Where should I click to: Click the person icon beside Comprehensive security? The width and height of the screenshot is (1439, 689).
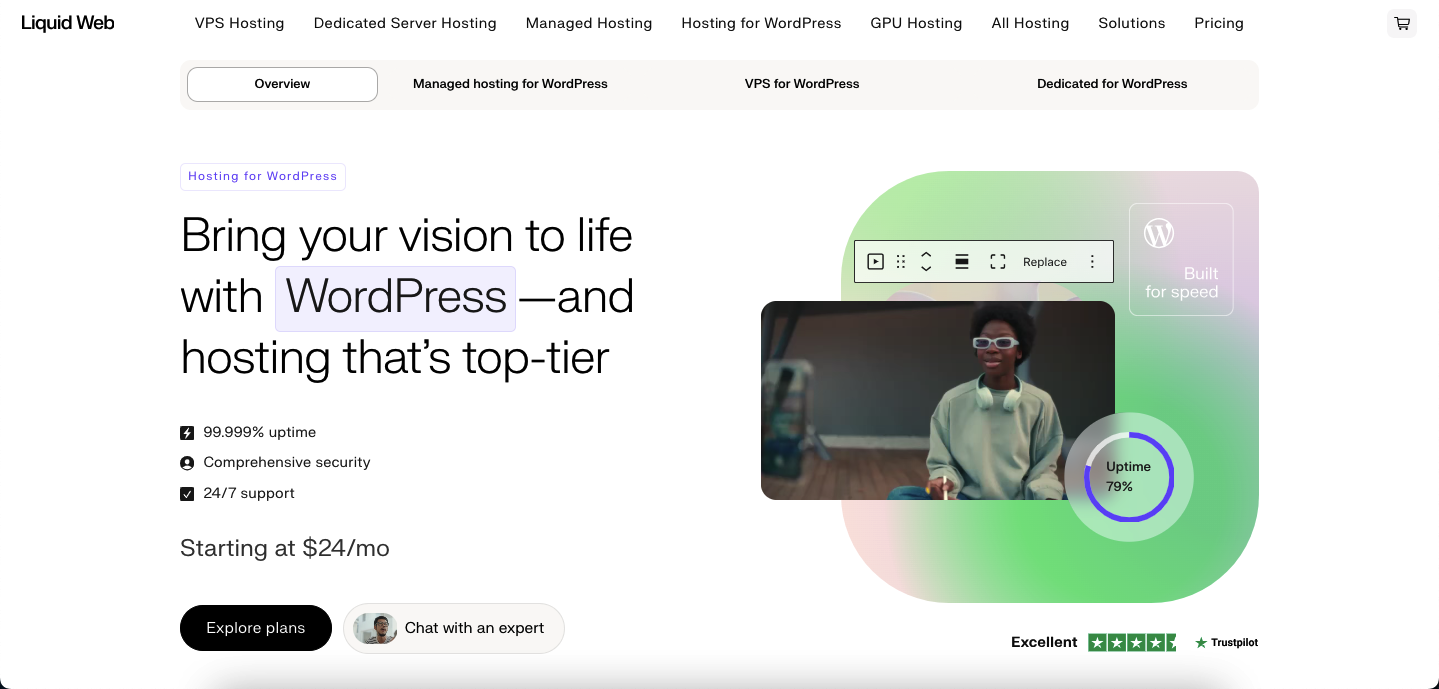[187, 463]
